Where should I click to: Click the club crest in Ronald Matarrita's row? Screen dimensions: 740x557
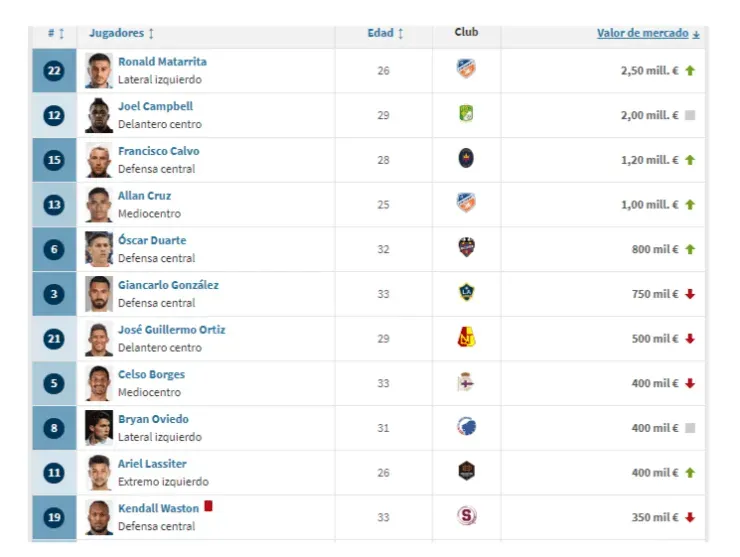click(465, 70)
